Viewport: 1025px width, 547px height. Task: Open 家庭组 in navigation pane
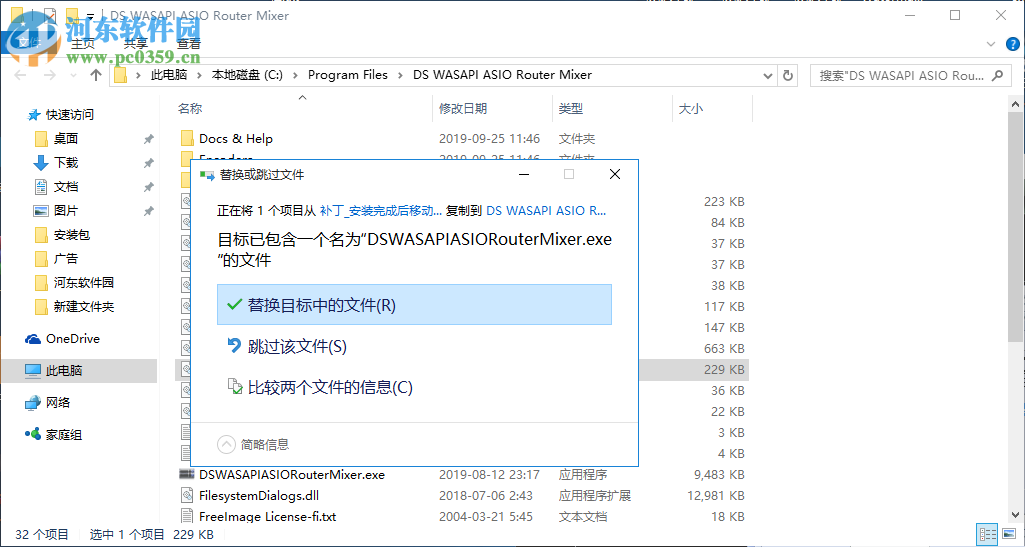pos(63,435)
